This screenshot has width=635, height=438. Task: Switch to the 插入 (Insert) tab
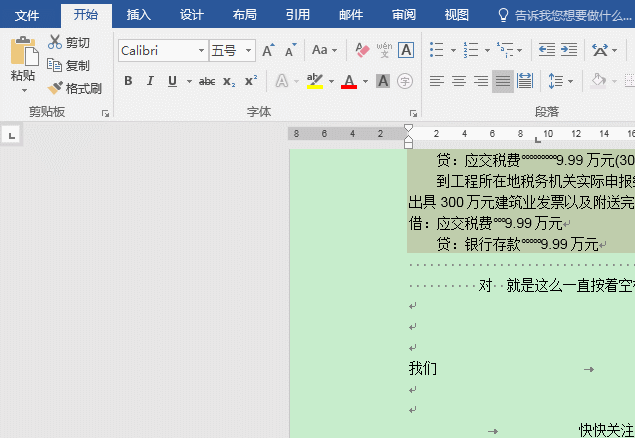(139, 15)
